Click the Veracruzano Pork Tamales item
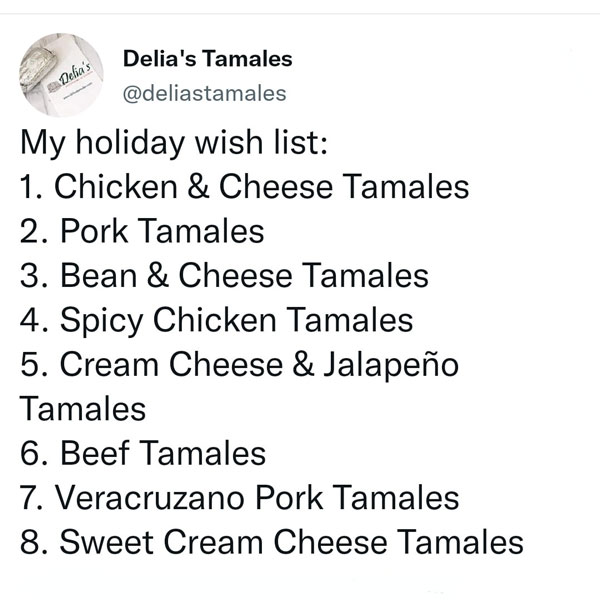 point(240,498)
